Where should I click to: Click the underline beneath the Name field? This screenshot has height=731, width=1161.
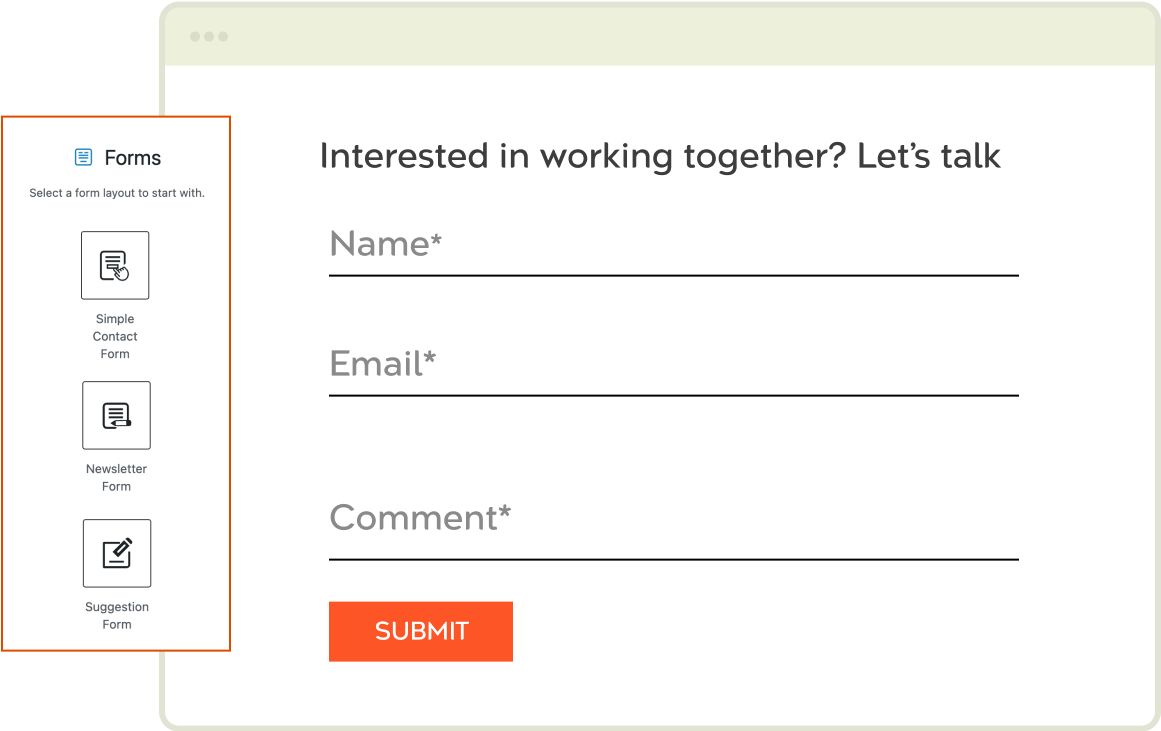(673, 275)
